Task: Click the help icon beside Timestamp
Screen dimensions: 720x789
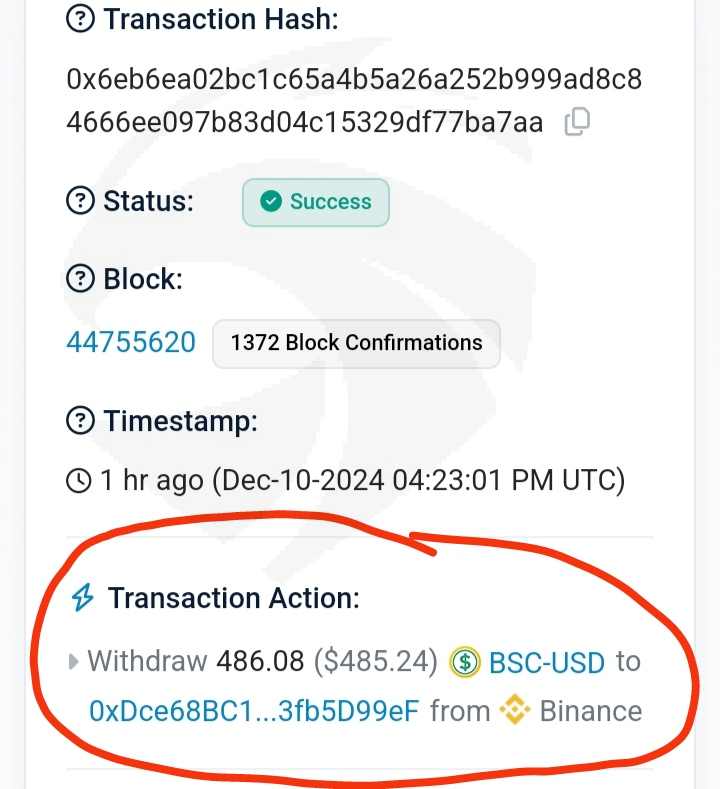Action: pos(81,421)
